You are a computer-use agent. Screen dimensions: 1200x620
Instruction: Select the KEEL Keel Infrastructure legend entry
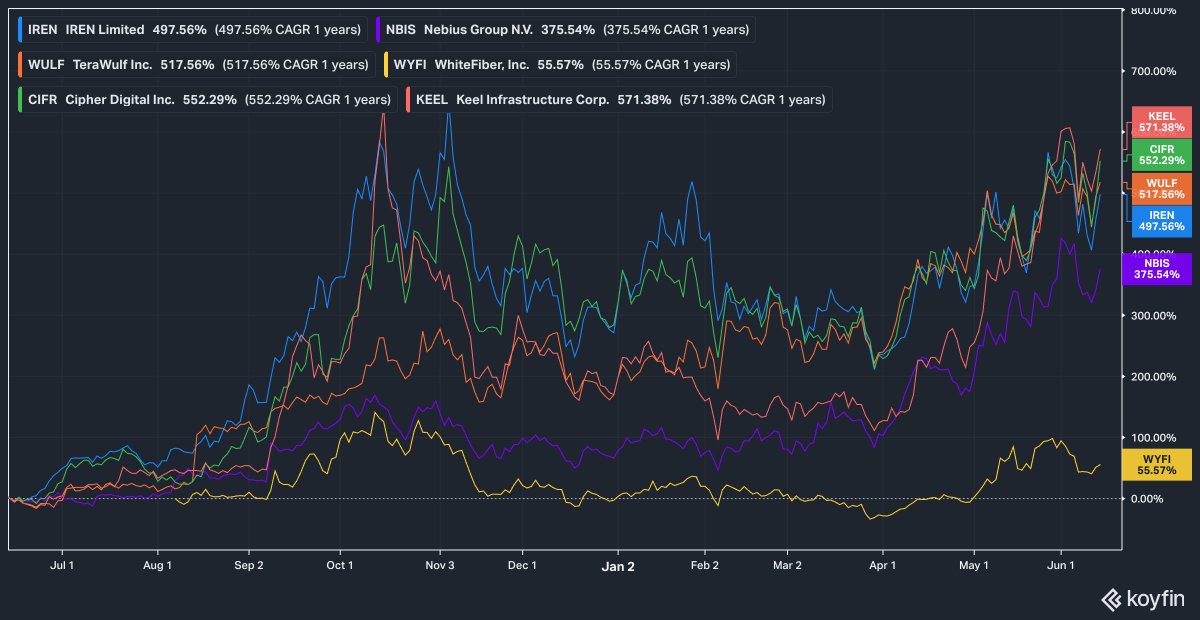[x=618, y=99]
